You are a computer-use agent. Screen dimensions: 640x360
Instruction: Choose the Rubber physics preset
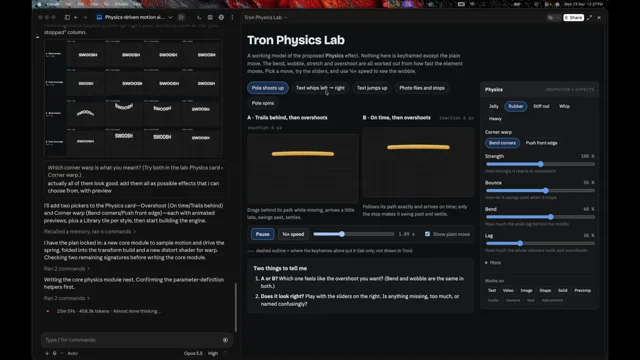click(x=516, y=106)
